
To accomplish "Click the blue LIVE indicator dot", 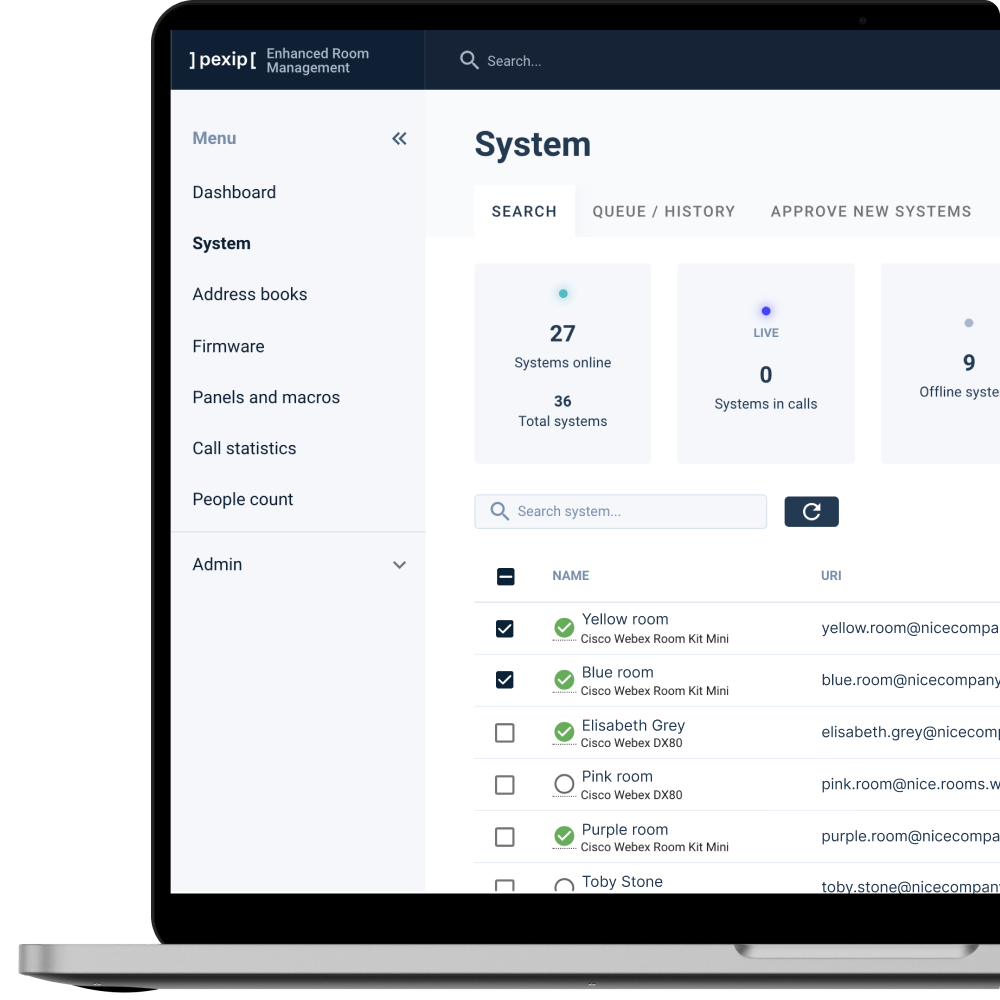I will click(x=766, y=311).
